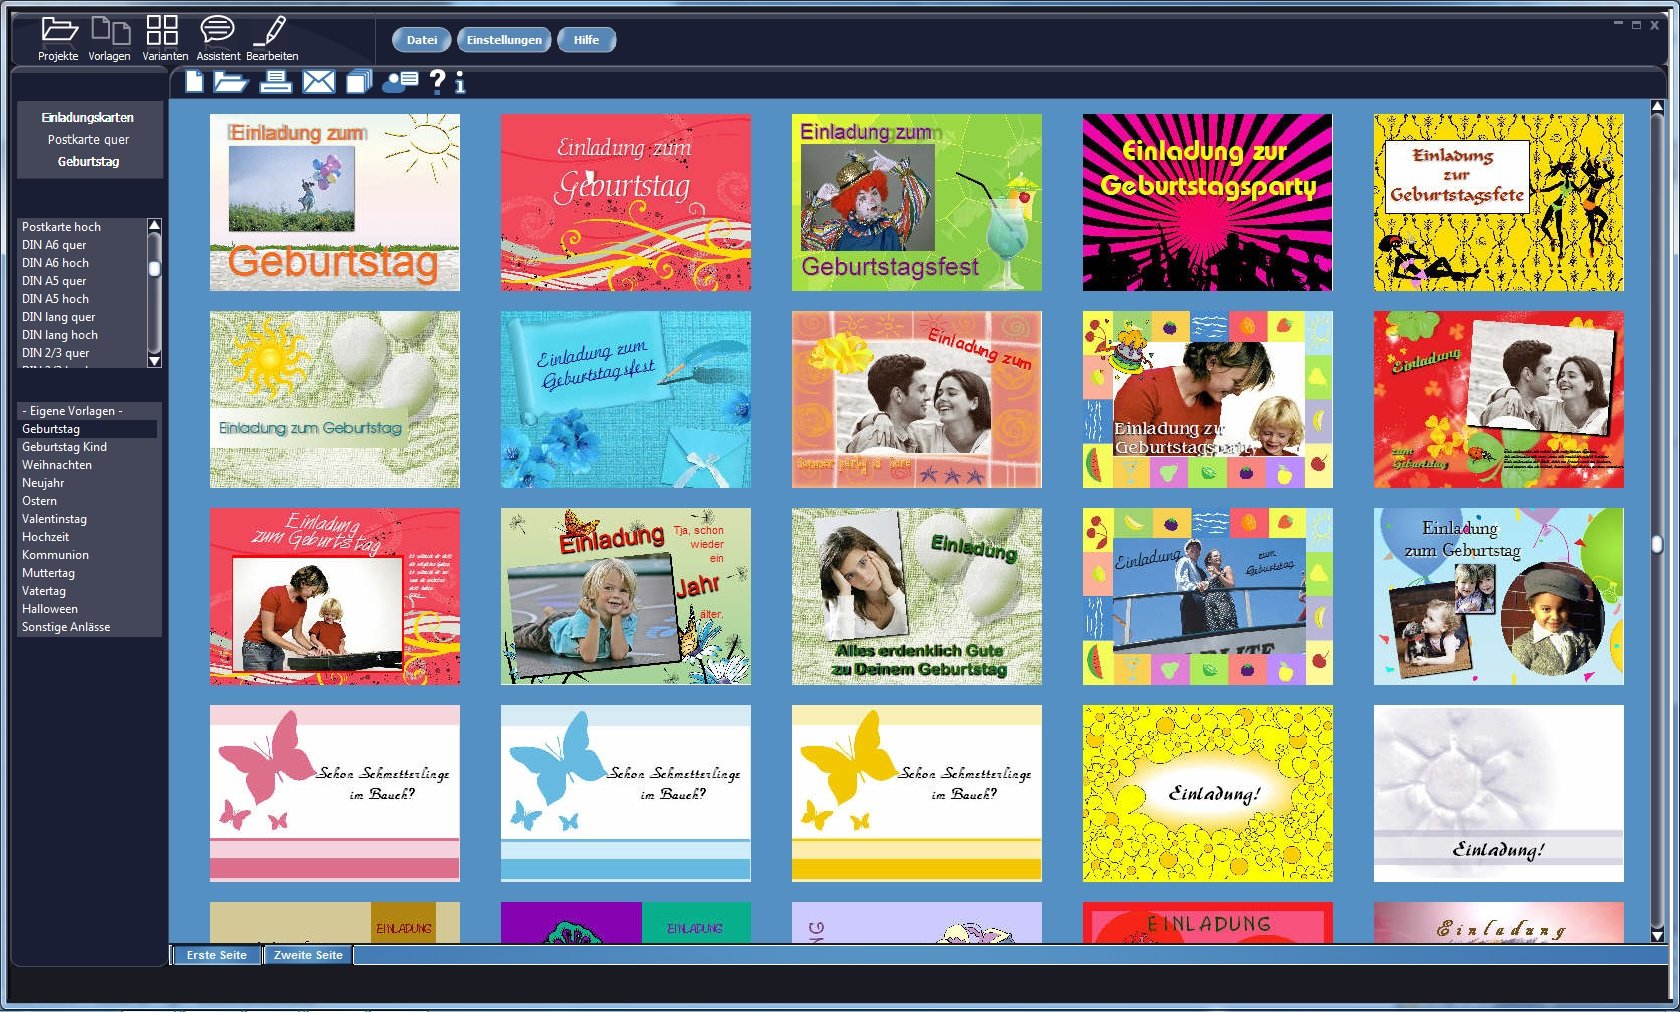Open the Einstellungen menu
Screen dimensions: 1680x1012
(x=504, y=40)
